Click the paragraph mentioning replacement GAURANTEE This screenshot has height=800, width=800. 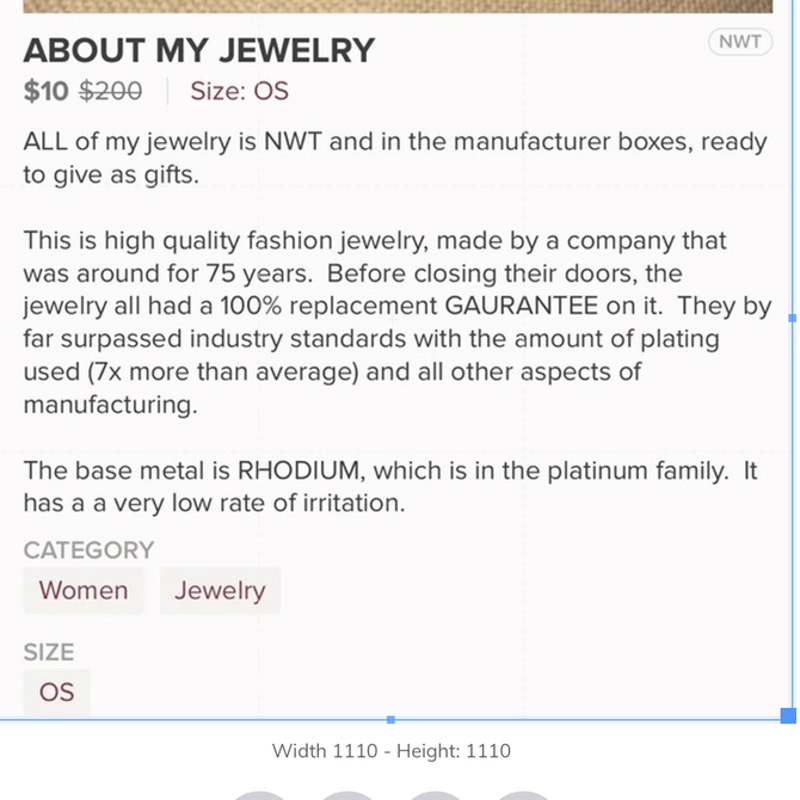397,322
